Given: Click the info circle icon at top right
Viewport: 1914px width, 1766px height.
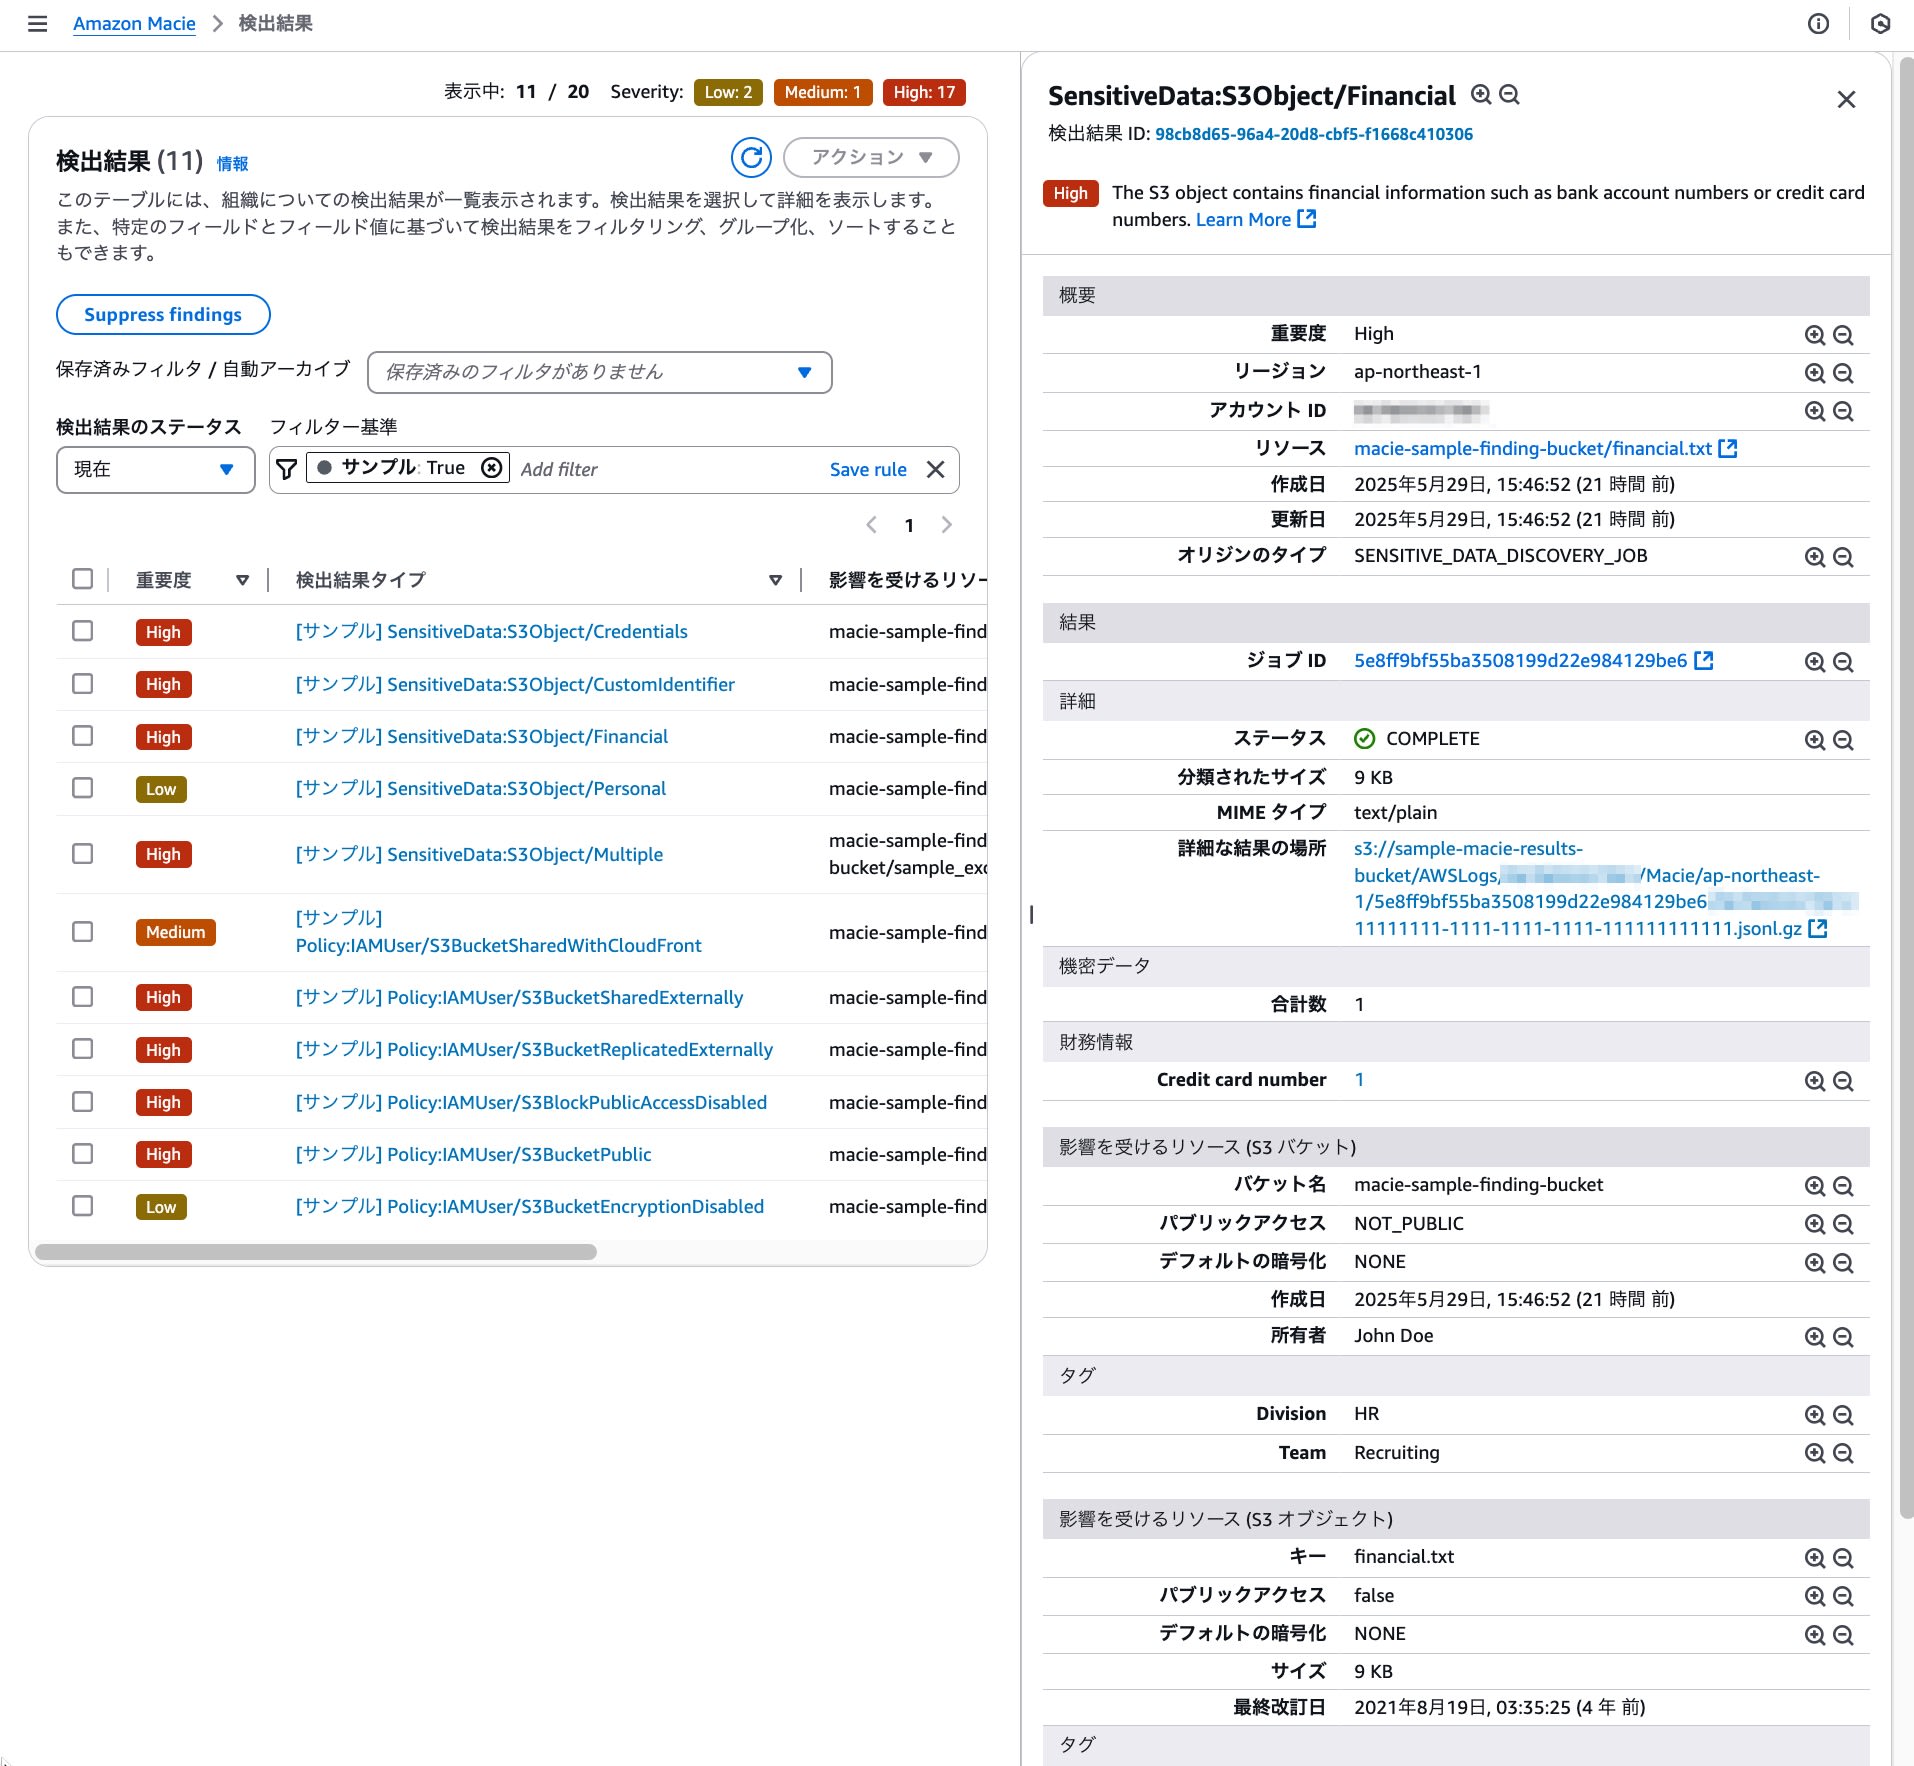Looking at the screenshot, I should [1819, 23].
